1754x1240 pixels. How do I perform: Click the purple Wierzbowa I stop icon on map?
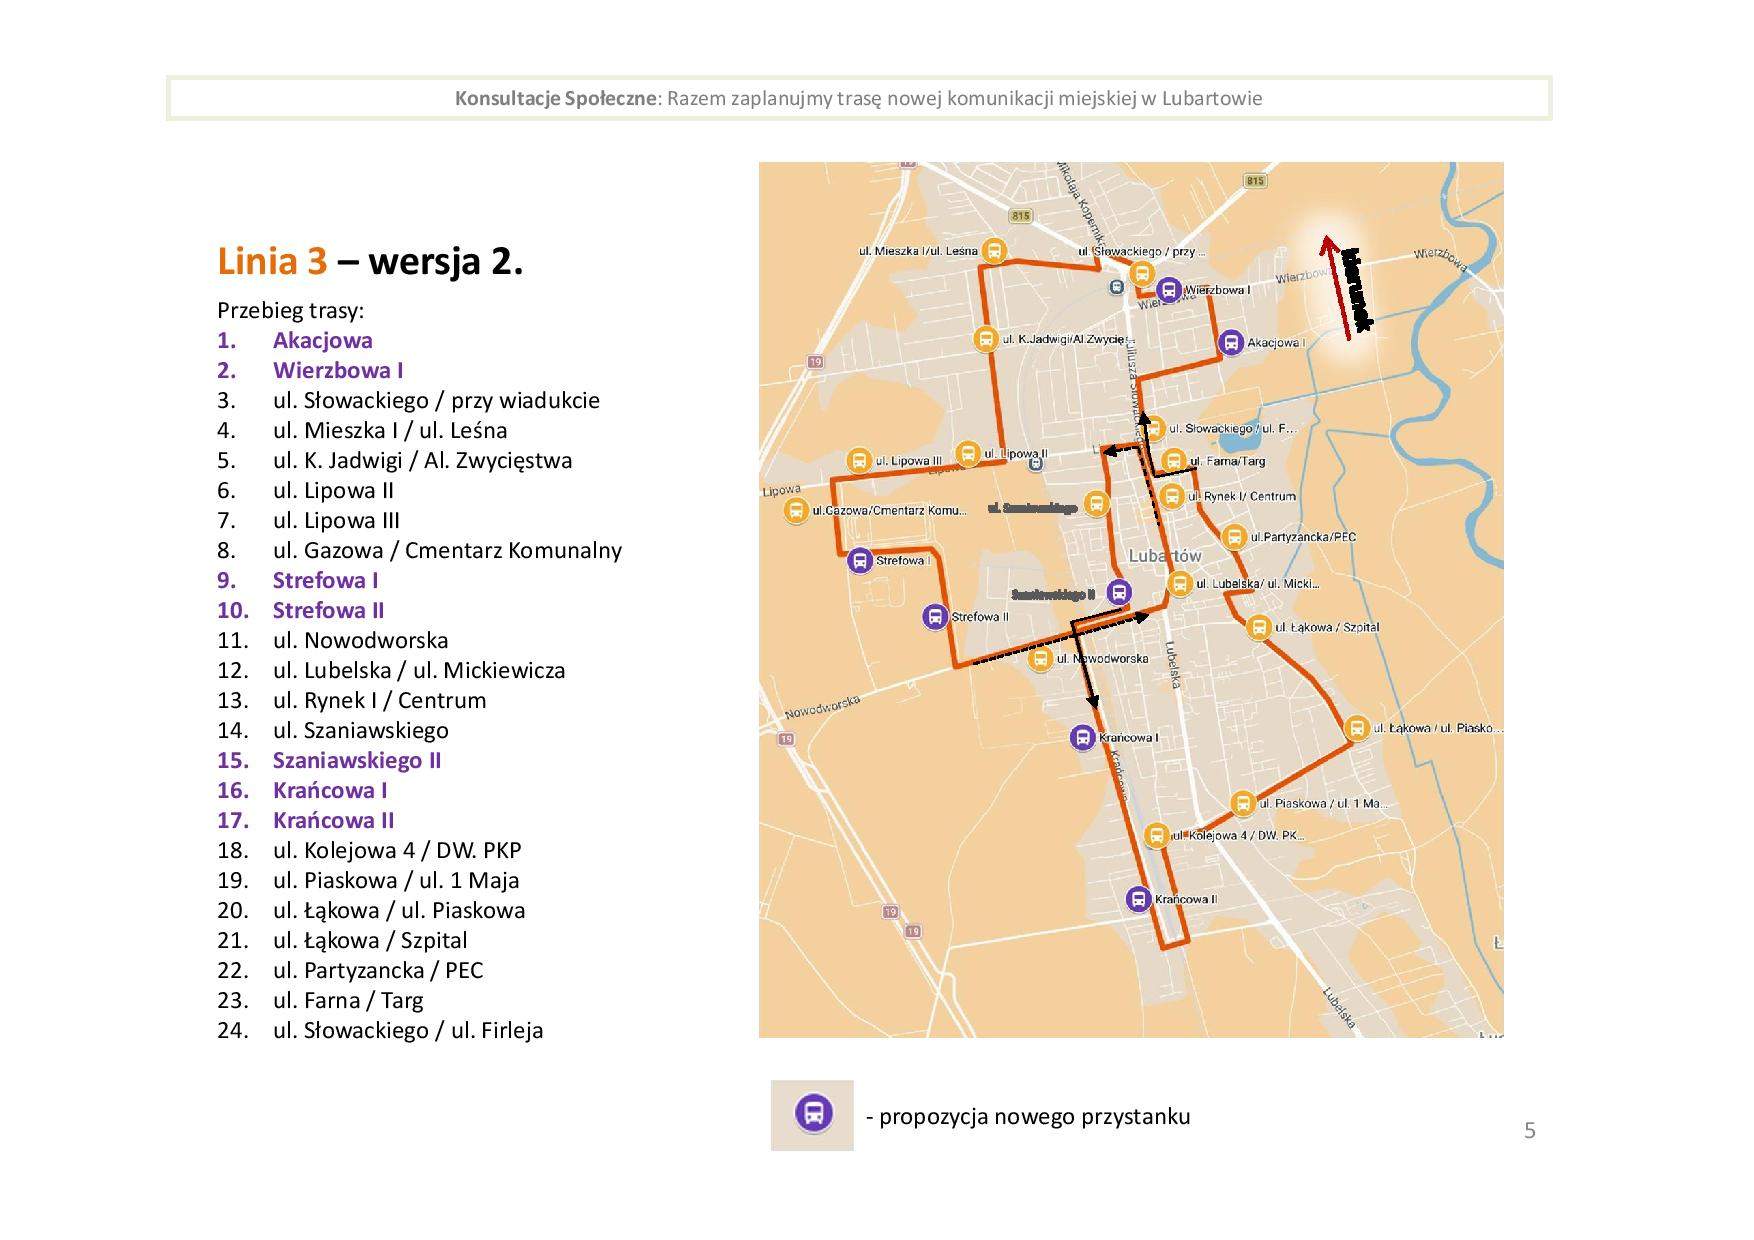1168,290
